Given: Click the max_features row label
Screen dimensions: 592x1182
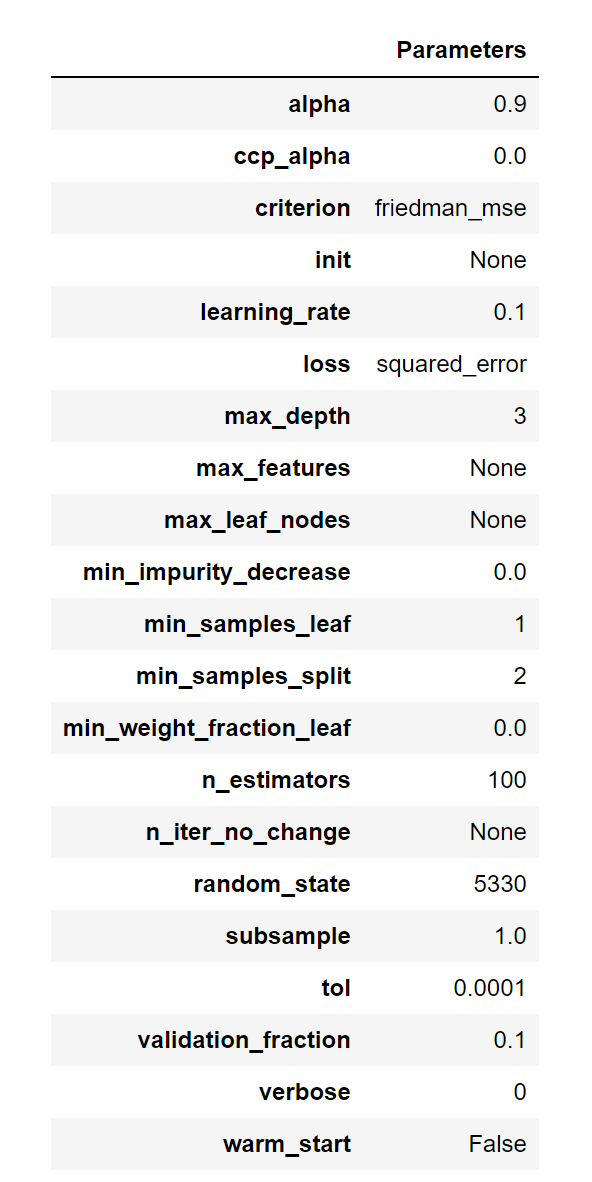Looking at the screenshot, I should pos(273,468).
